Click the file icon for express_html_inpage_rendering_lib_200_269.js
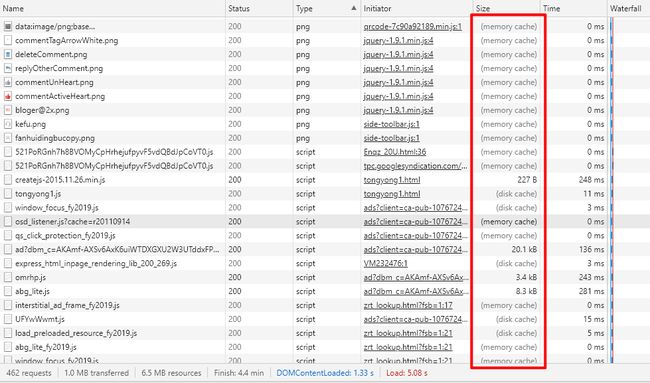This screenshot has width=650, height=383. click(7, 264)
